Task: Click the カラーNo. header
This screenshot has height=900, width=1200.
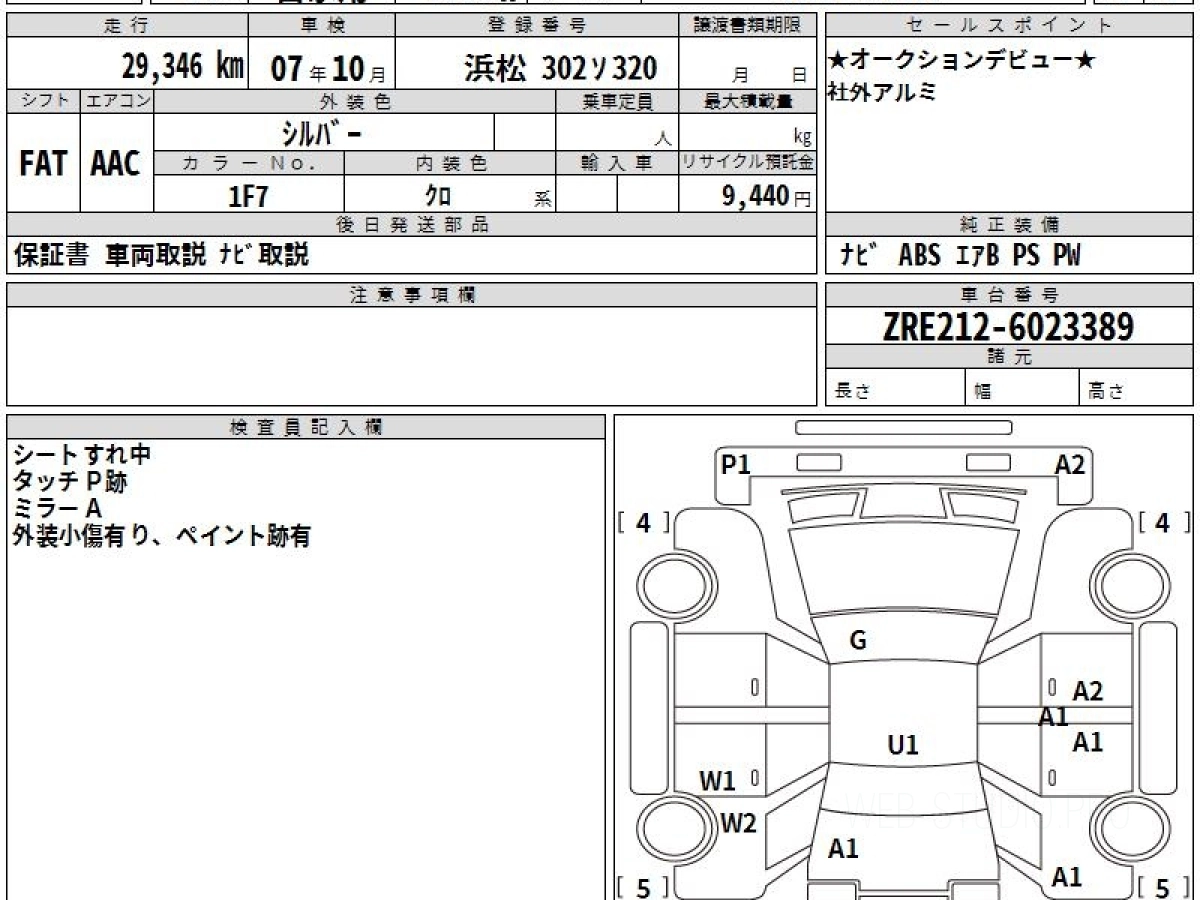Action: 249,163
